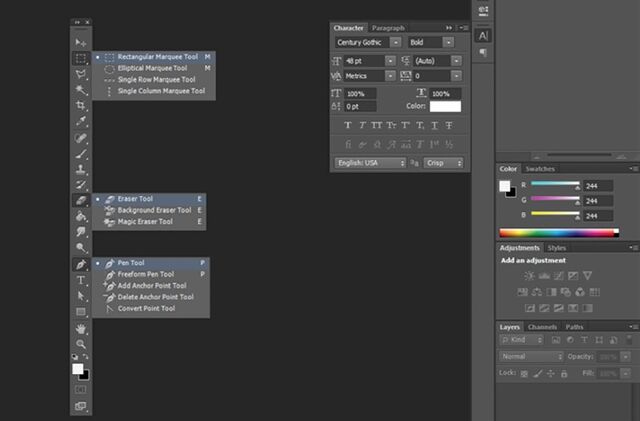Add Brightness/Contrast adjustment

529,276
